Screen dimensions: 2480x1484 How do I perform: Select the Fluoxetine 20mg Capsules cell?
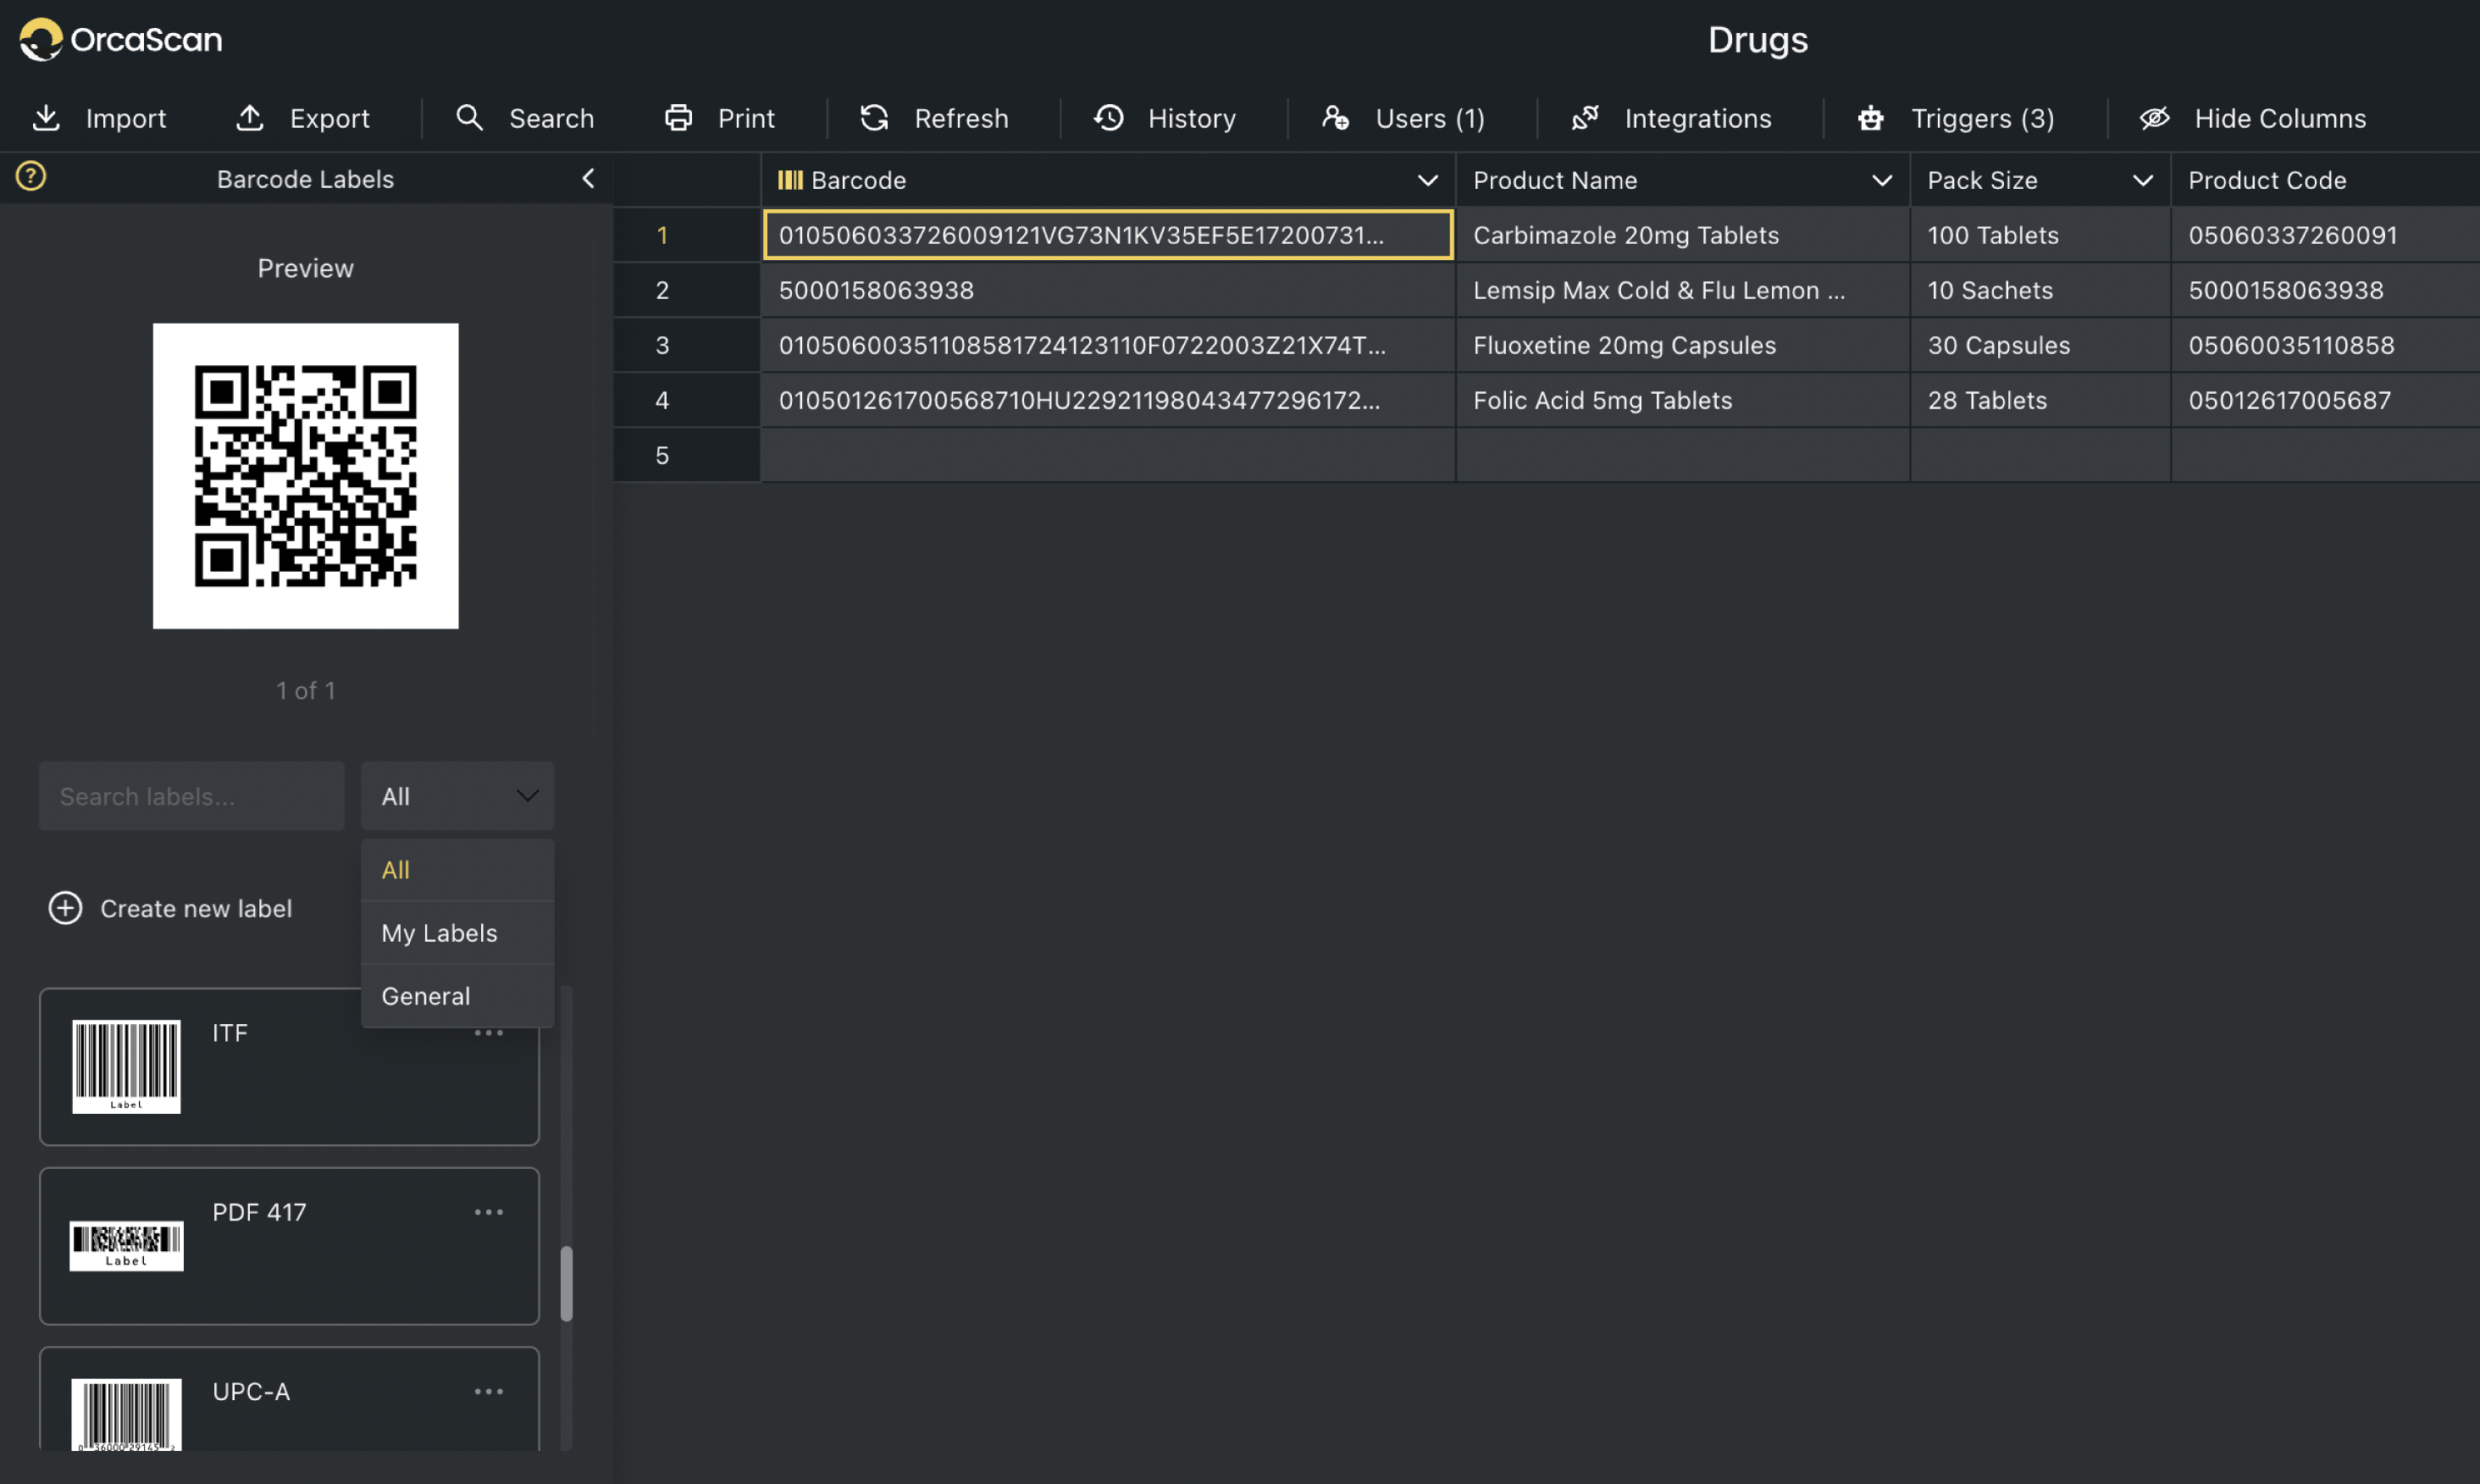[x=1683, y=345]
